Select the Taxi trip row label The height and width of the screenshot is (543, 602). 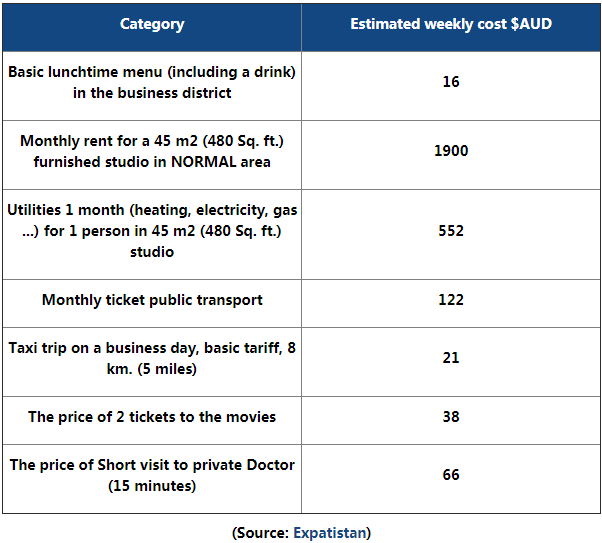point(152,358)
